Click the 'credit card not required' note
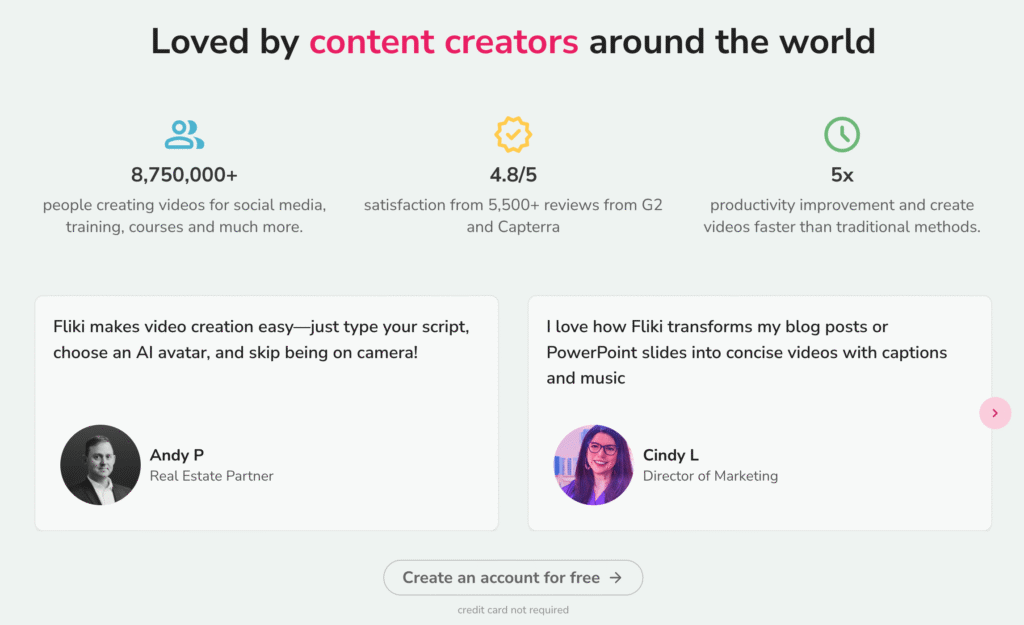The height and width of the screenshot is (625, 1024). (x=513, y=610)
